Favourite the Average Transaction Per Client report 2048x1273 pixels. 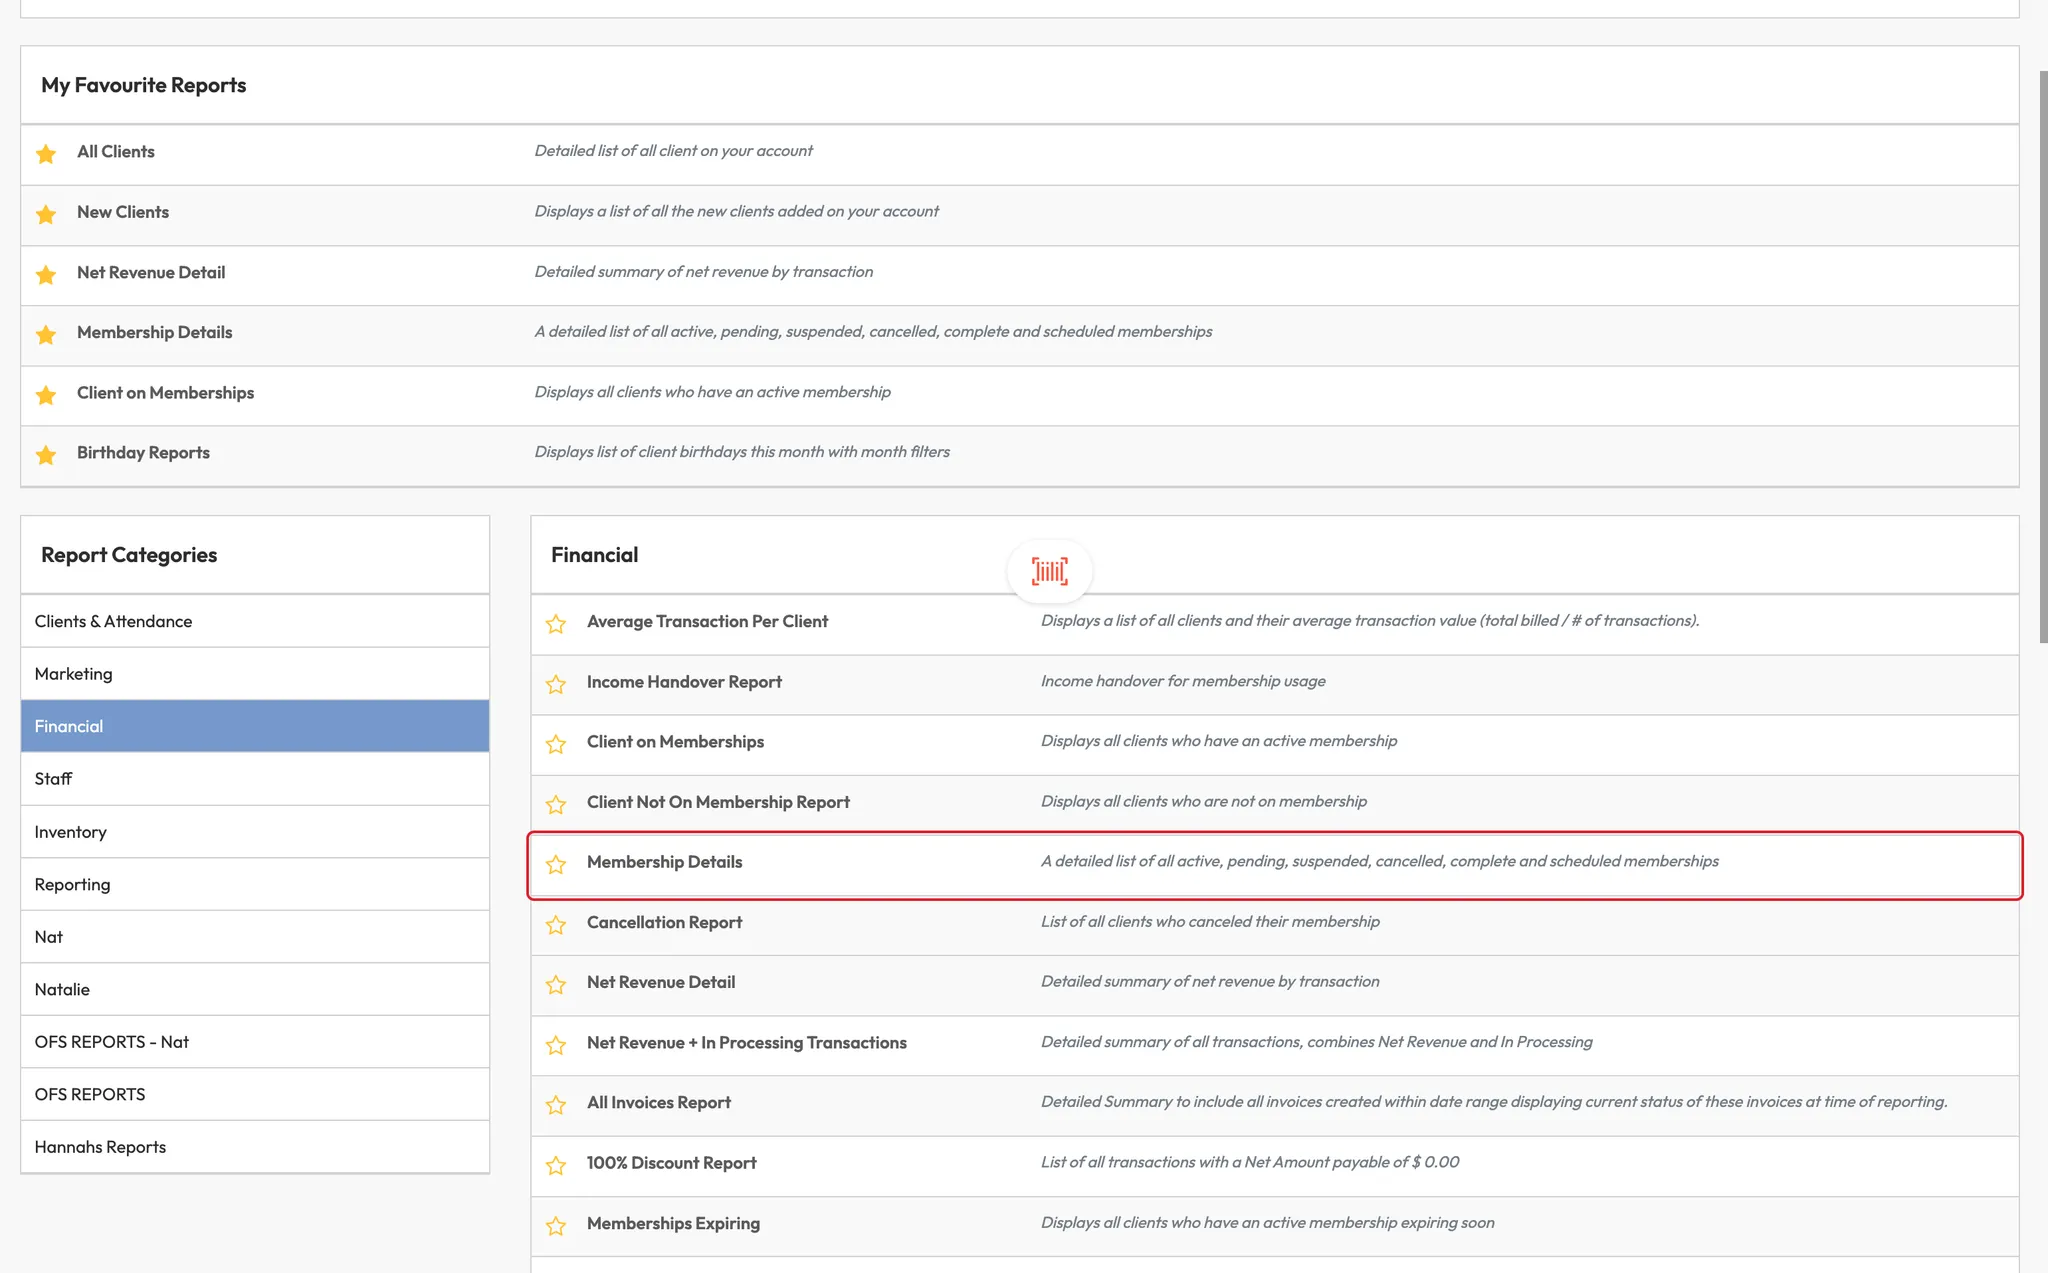point(556,624)
